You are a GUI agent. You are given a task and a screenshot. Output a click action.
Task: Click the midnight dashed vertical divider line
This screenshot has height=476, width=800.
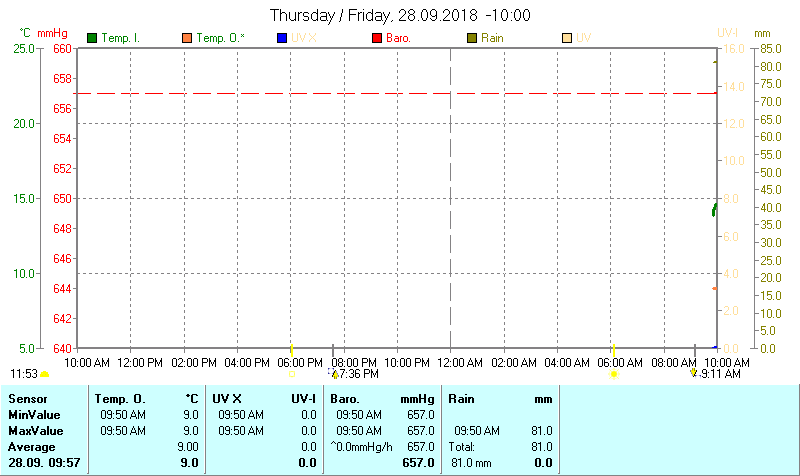tap(451, 198)
